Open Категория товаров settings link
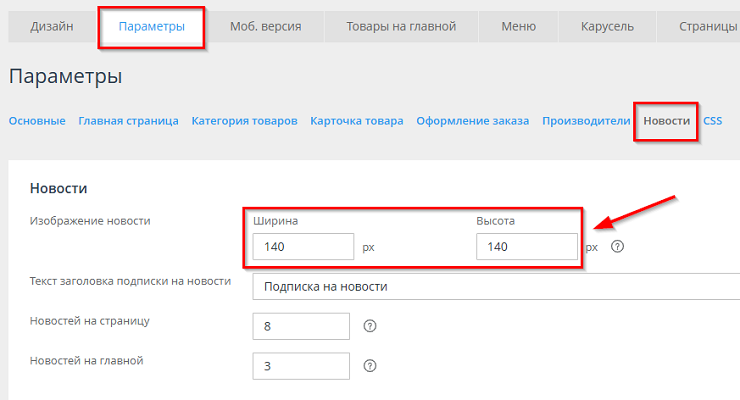 tap(244, 121)
